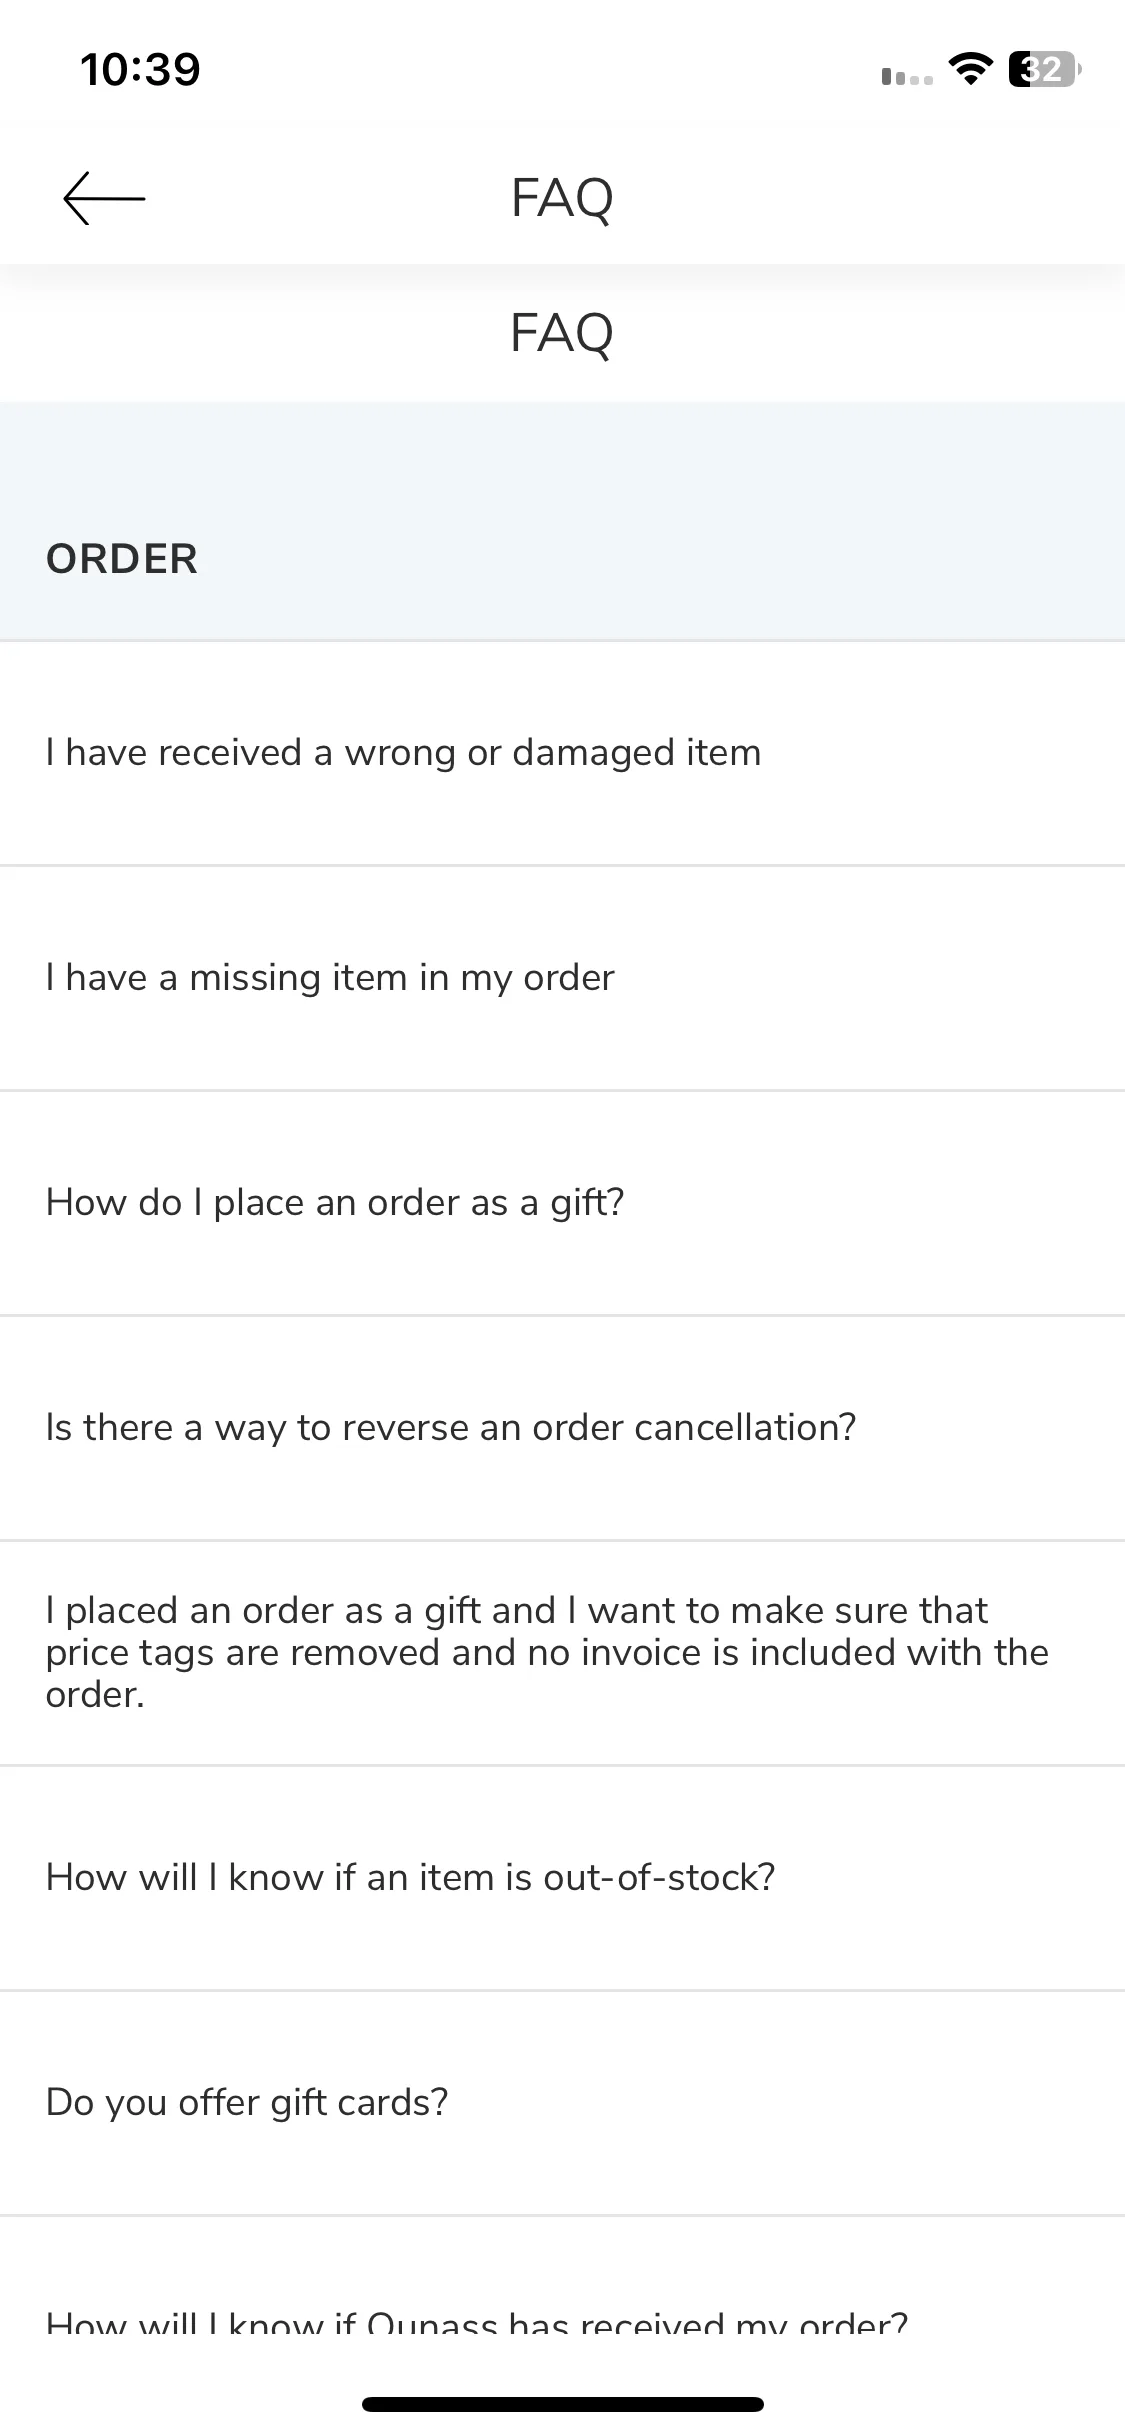This screenshot has width=1125, height=2436.
Task: Expand the price tags and invoice gift question
Action: tap(562, 1653)
